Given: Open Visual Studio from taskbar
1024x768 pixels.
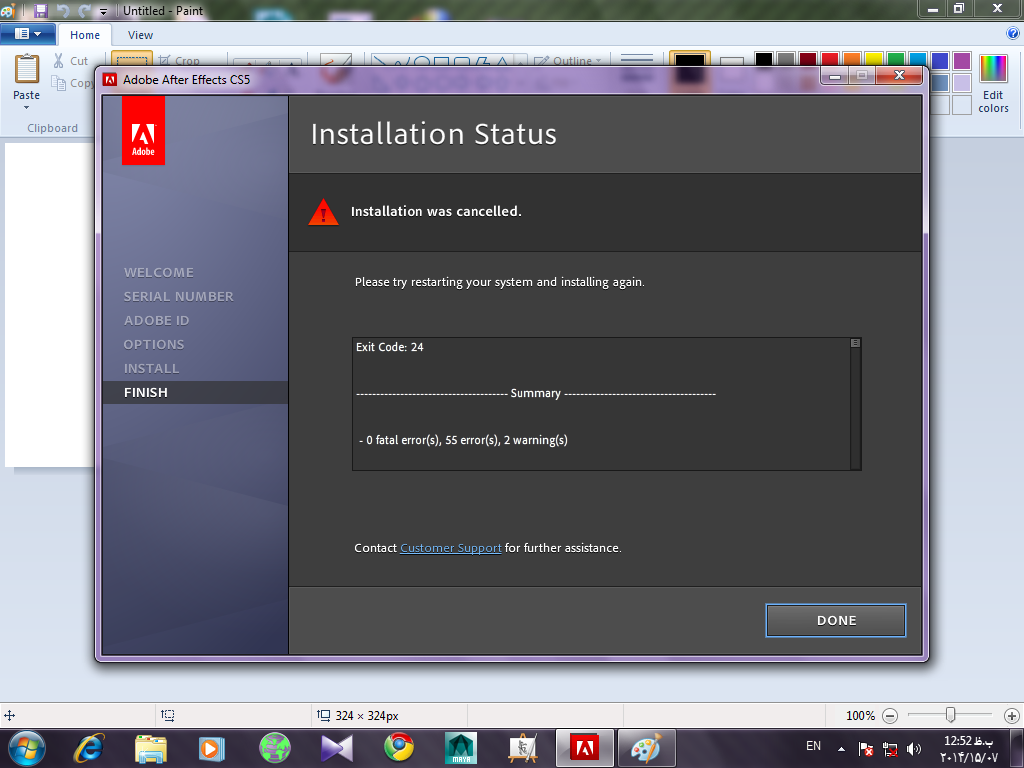Looking at the screenshot, I should point(337,748).
